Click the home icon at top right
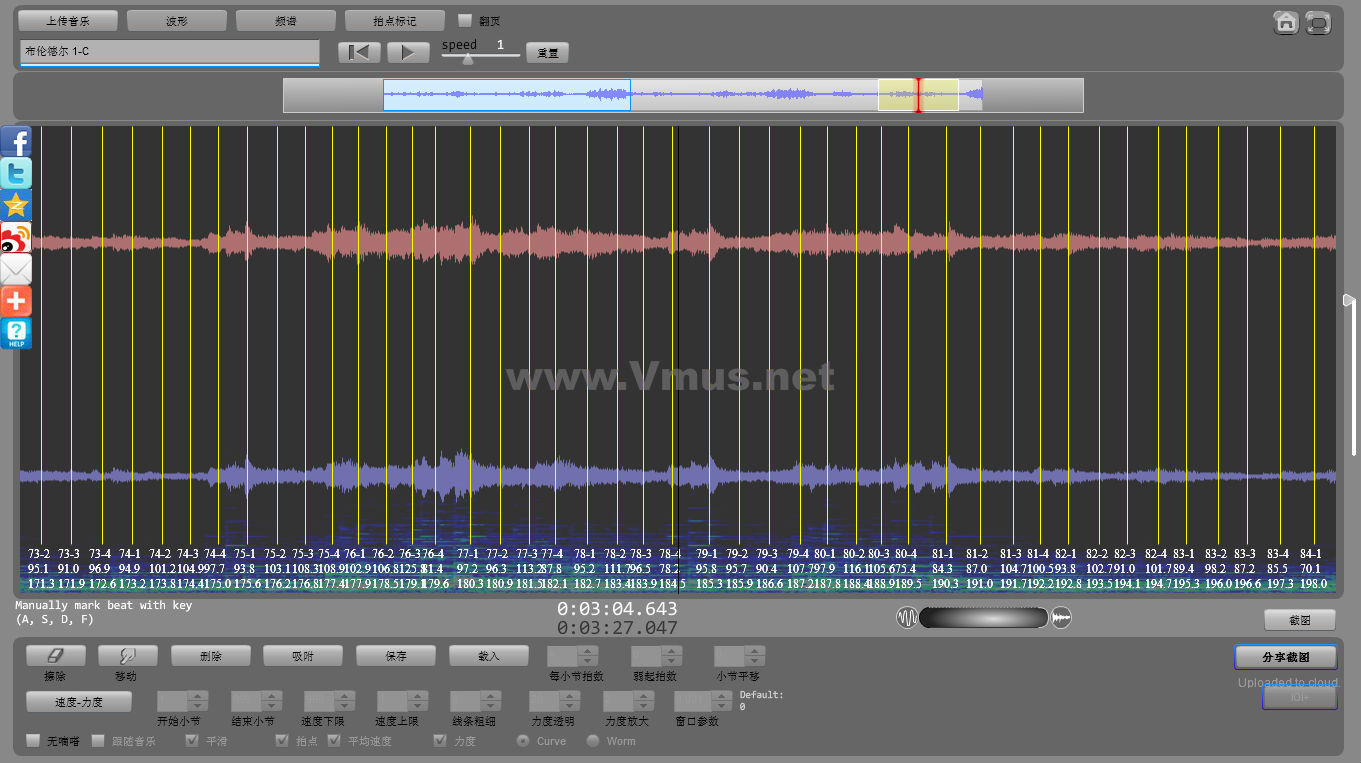The height and width of the screenshot is (763, 1361). pyautogui.click(x=1286, y=22)
